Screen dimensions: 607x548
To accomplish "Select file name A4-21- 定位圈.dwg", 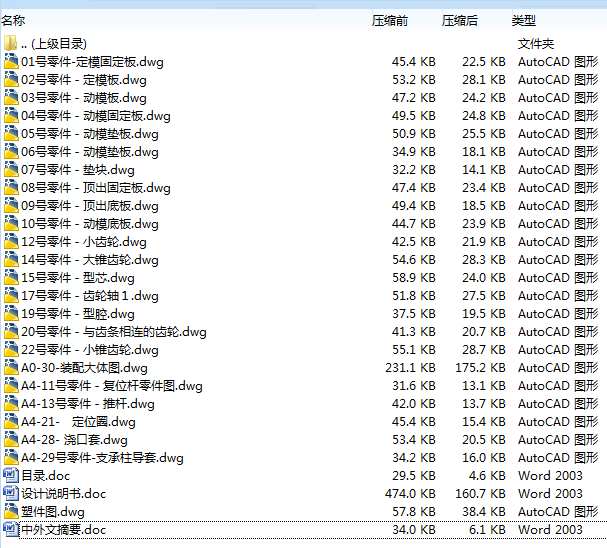I will coord(78,422).
